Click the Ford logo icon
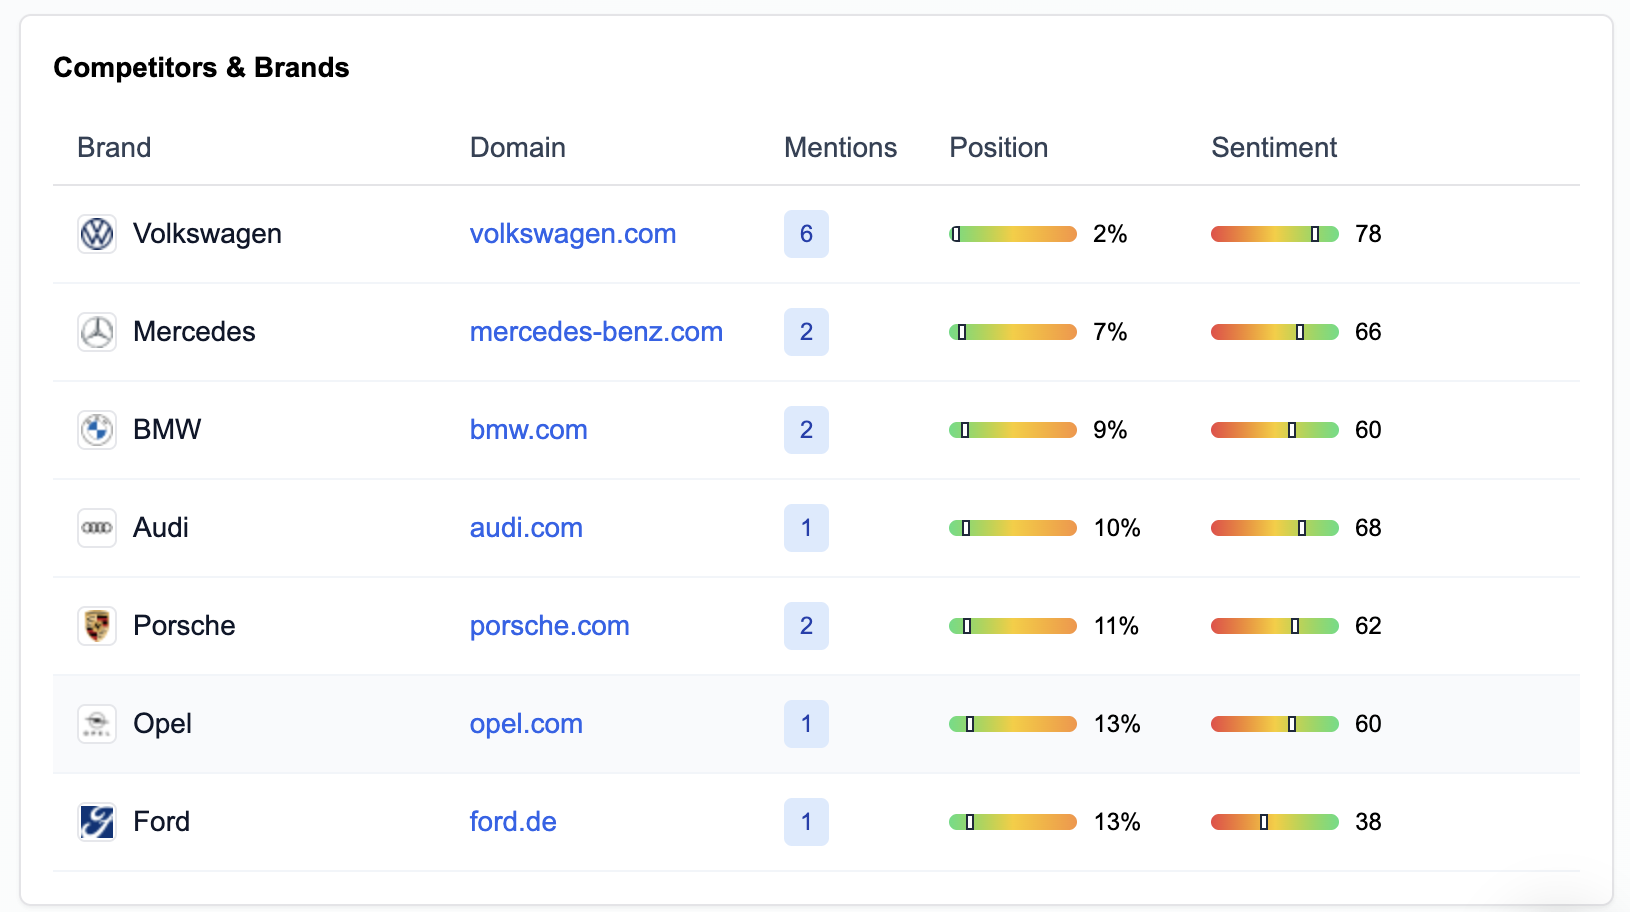 pos(97,822)
